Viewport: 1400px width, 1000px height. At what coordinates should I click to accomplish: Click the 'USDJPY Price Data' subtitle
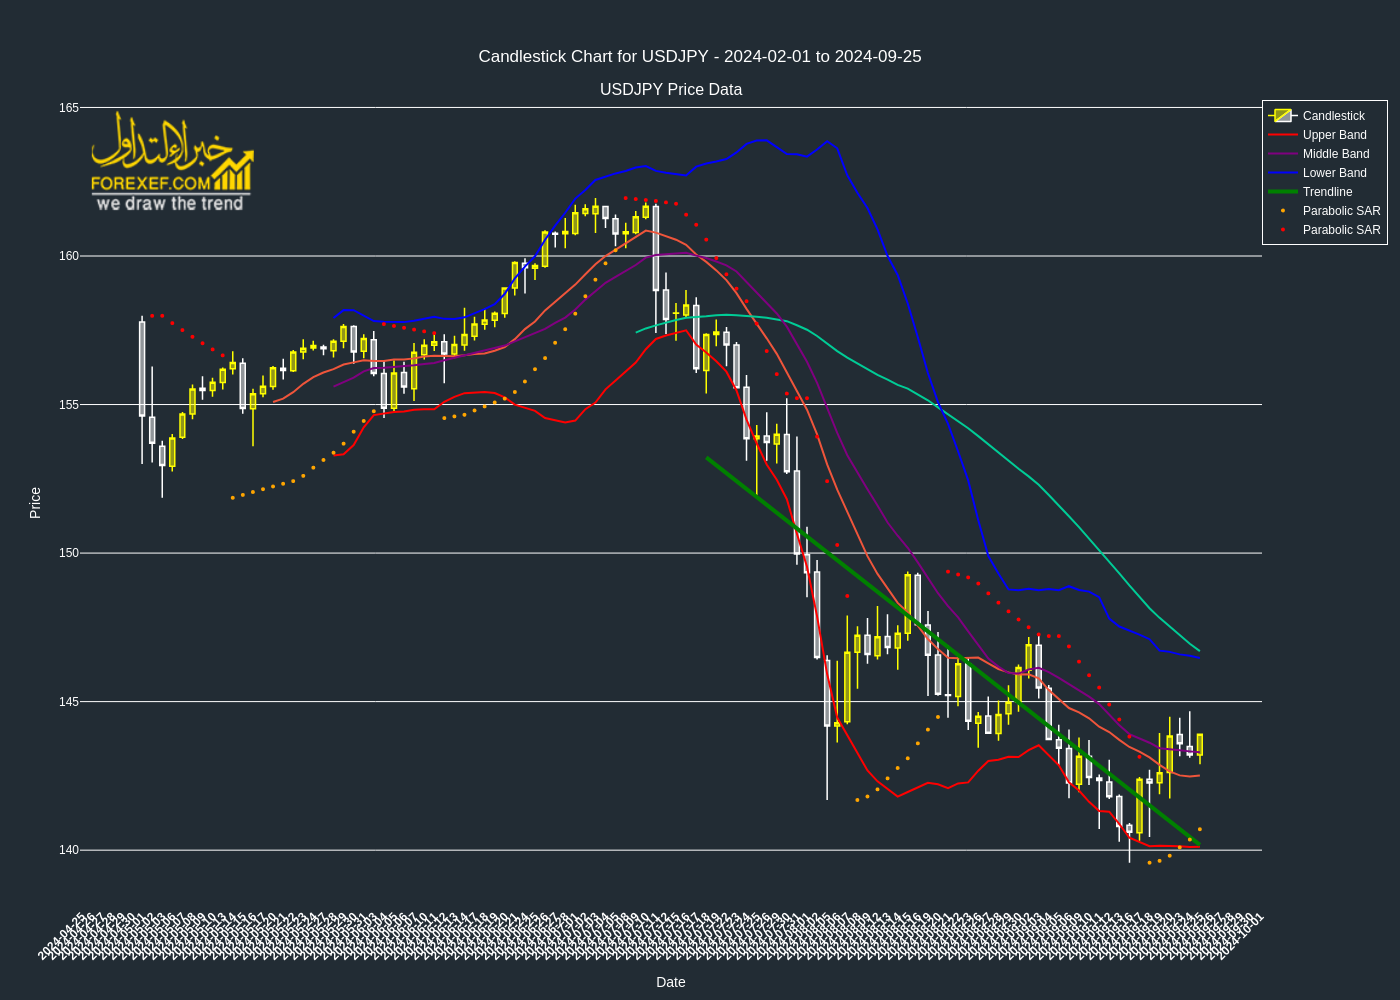[x=671, y=90]
